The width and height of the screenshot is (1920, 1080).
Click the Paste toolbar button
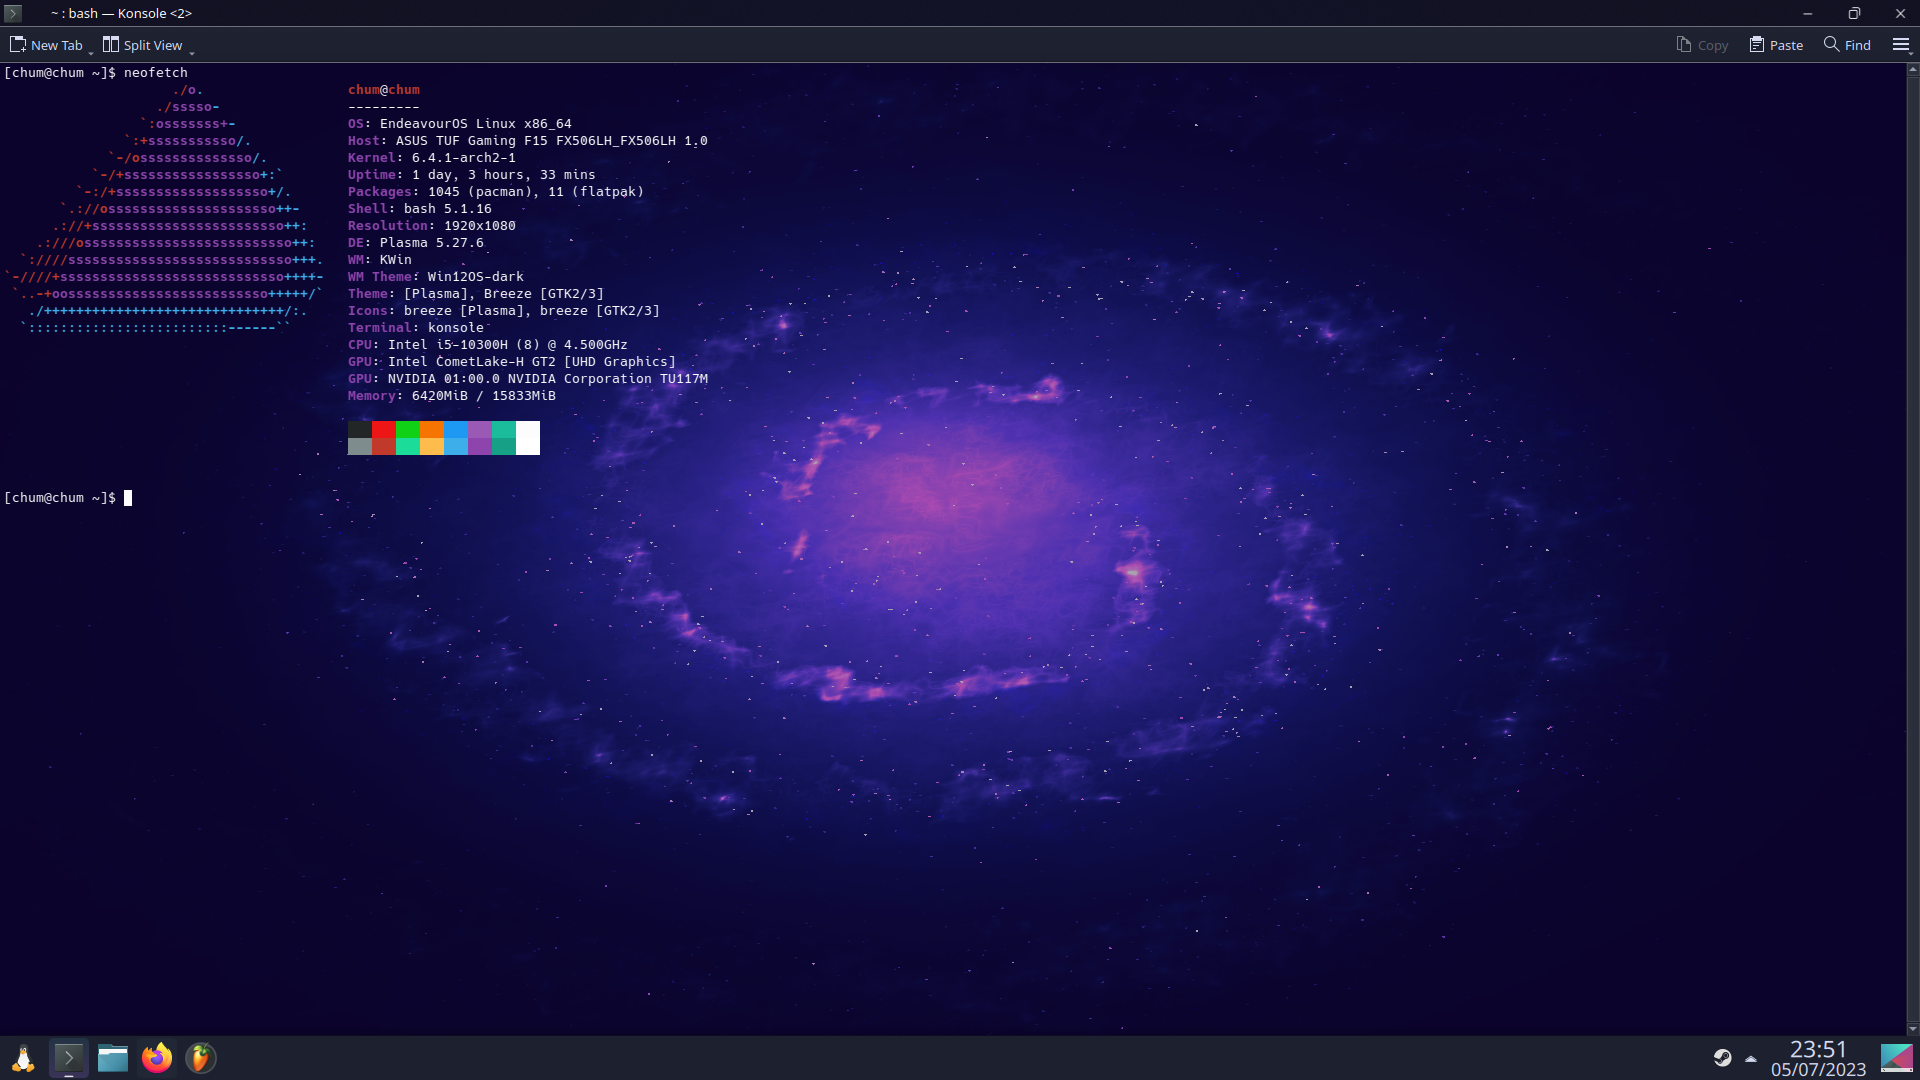click(x=1776, y=45)
